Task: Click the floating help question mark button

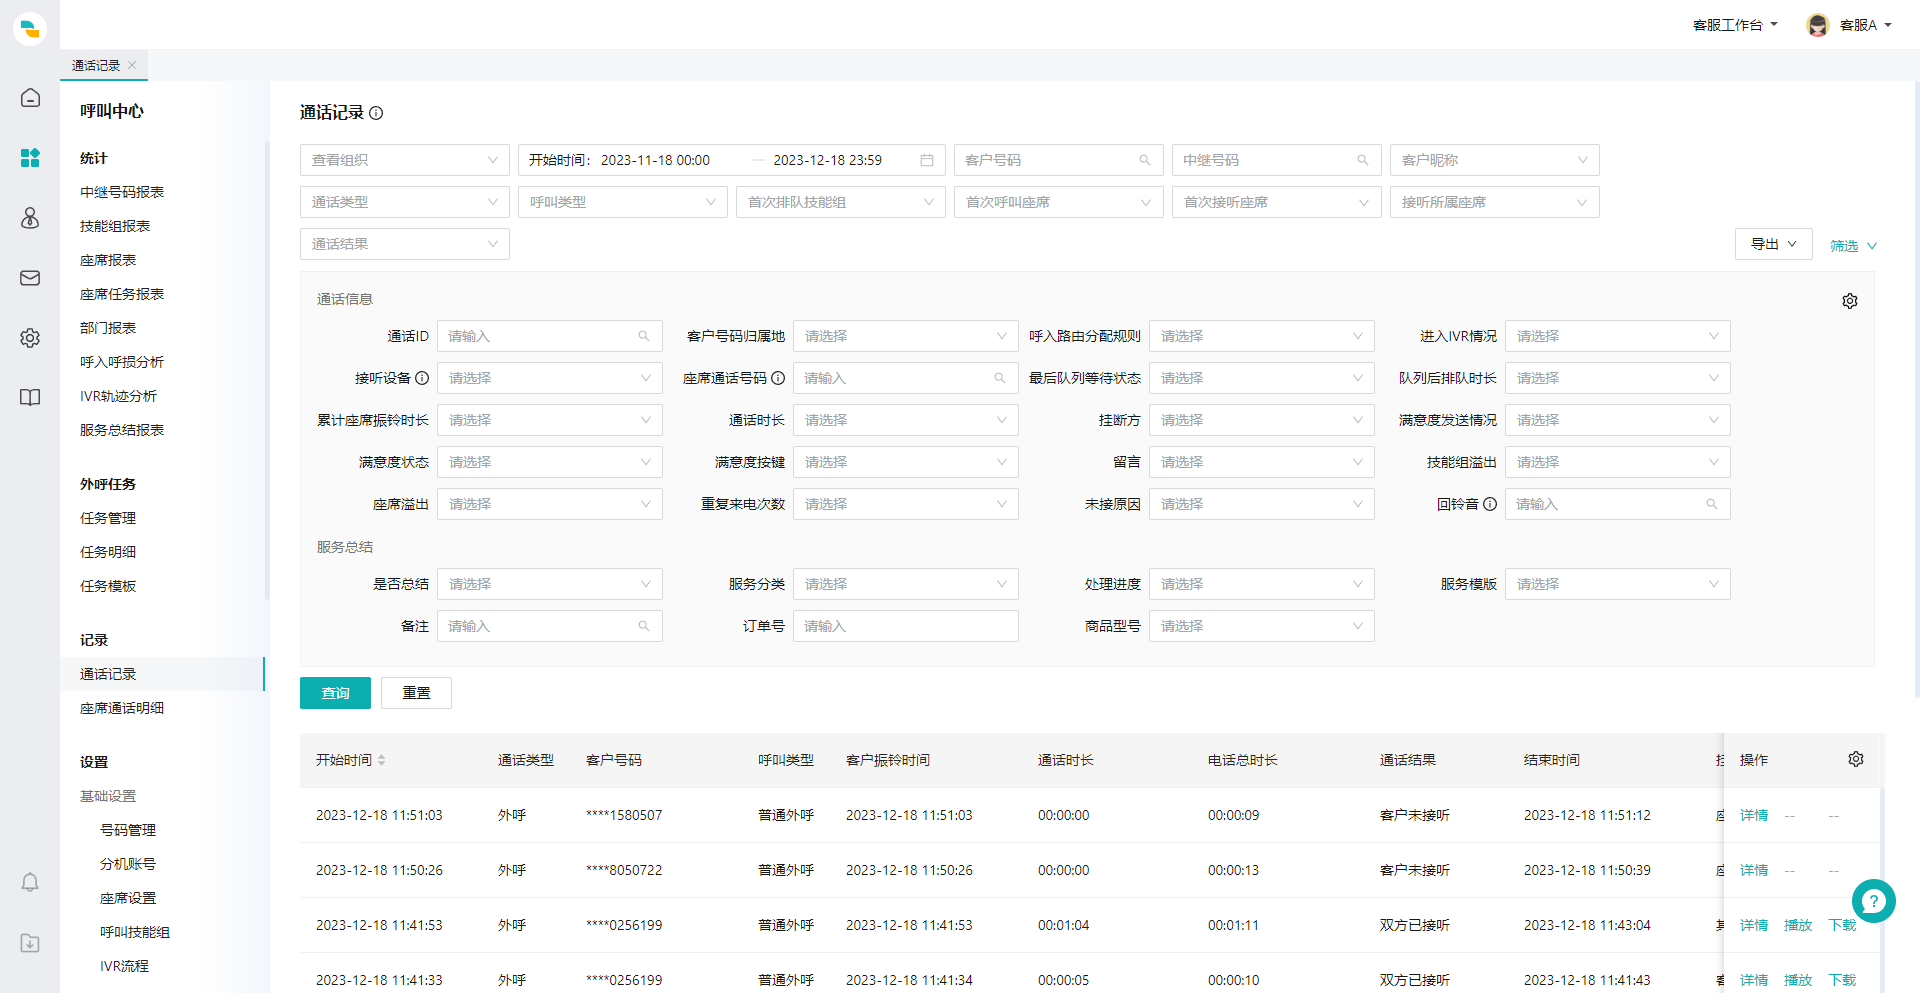Action: pos(1874,901)
